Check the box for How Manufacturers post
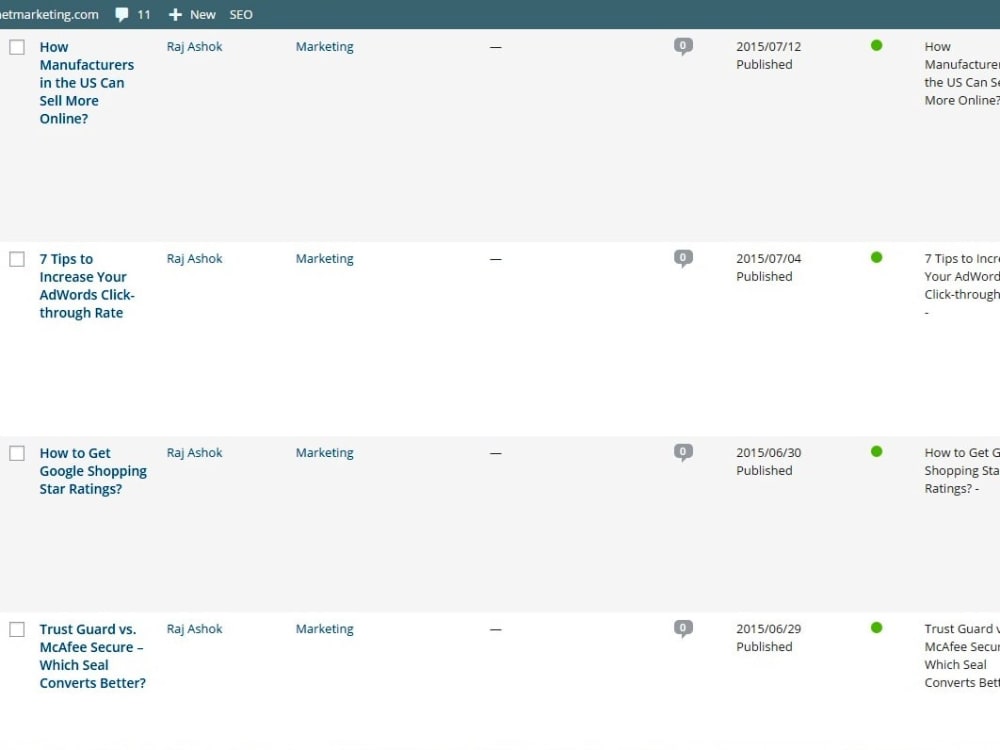Viewport: 1000px width, 750px height. [17, 47]
